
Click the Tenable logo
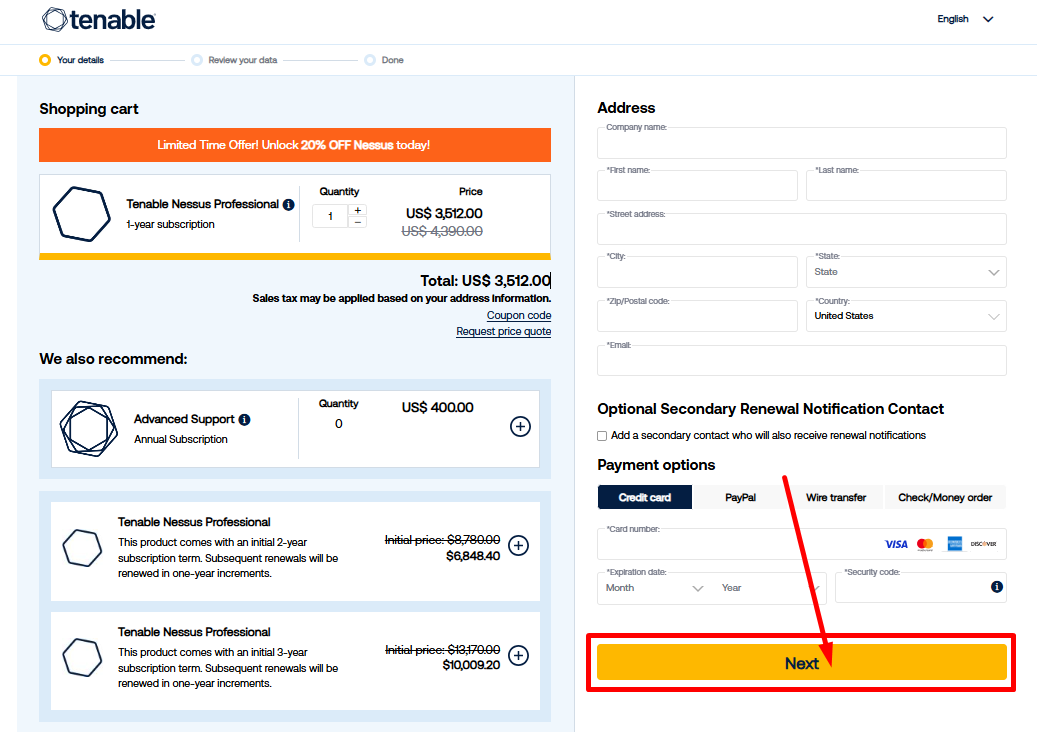pyautogui.click(x=98, y=19)
